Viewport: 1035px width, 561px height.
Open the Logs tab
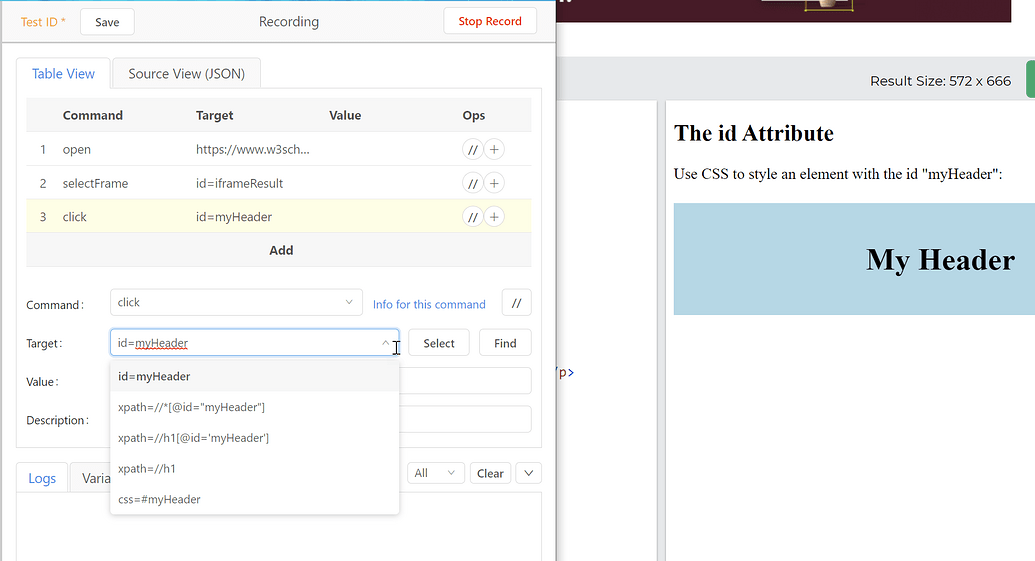(x=42, y=478)
